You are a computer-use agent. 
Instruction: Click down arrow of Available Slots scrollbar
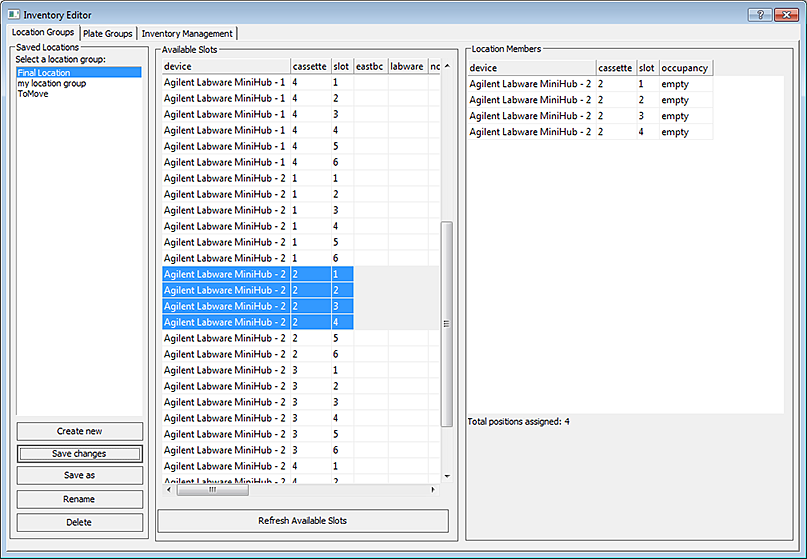(446, 476)
